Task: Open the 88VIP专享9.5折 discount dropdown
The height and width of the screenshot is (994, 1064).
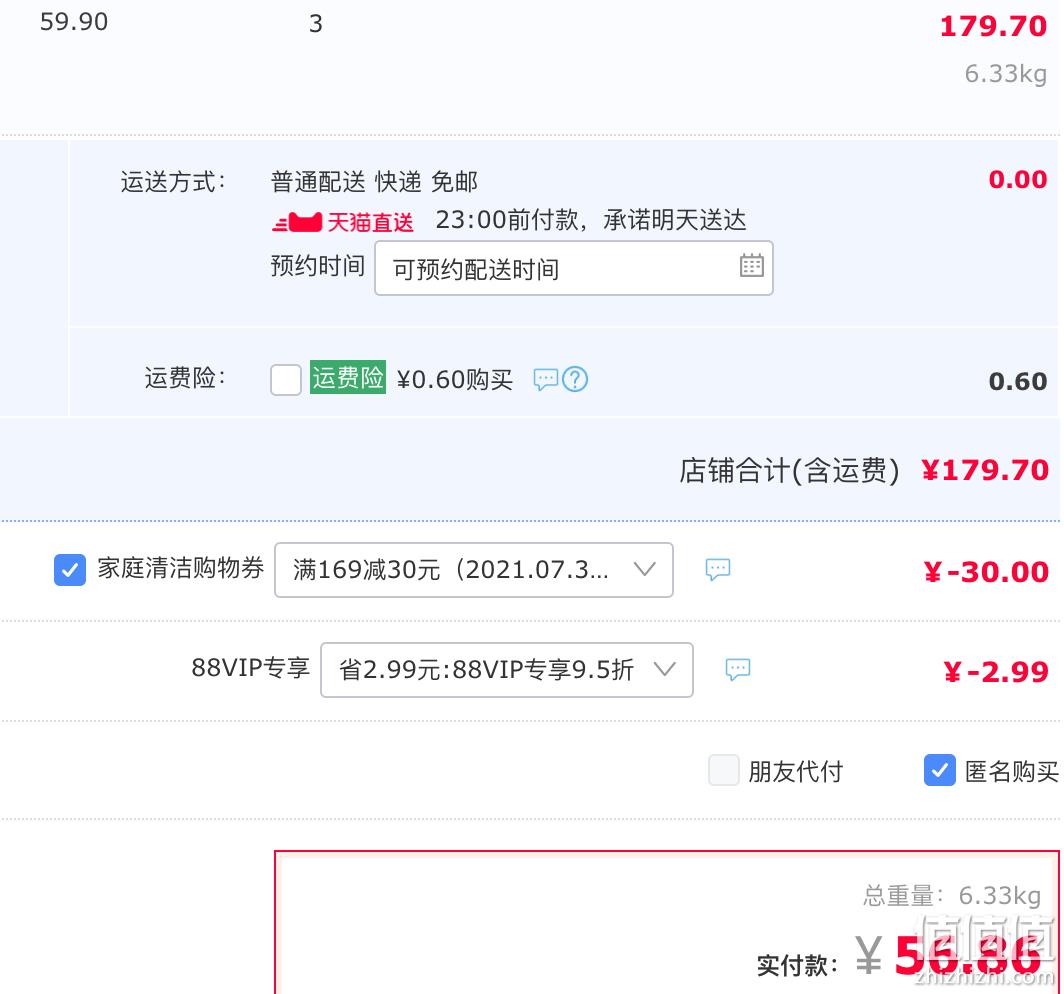Action: tap(507, 670)
